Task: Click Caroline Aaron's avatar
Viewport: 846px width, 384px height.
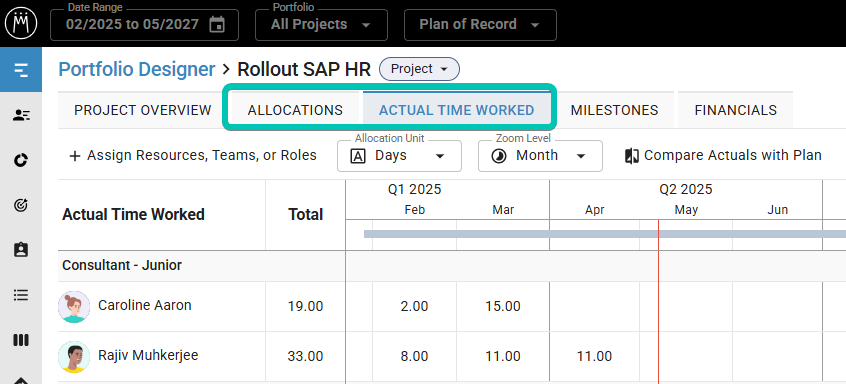Action: pyautogui.click(x=74, y=307)
